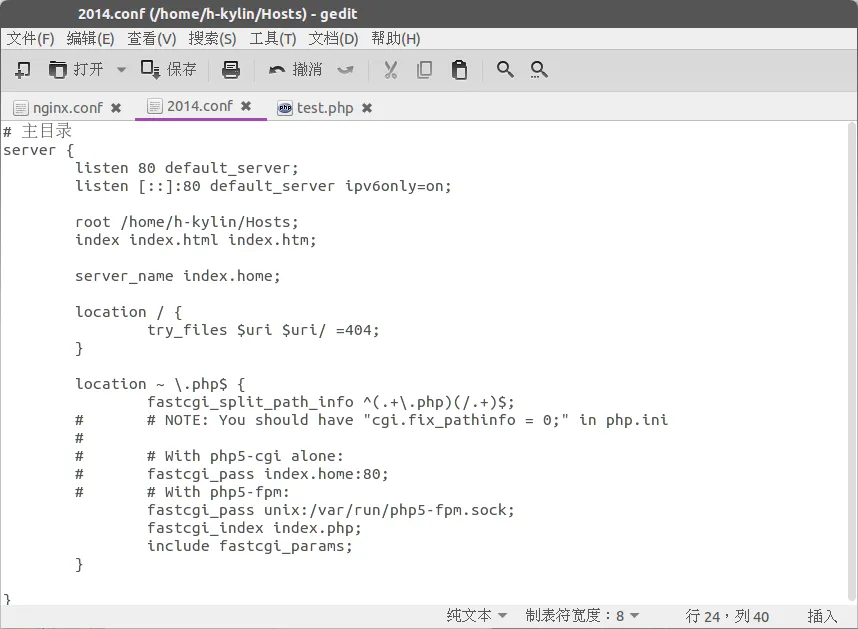
Task: Click the 行 24, 列 40 cursor position
Action: (x=727, y=616)
